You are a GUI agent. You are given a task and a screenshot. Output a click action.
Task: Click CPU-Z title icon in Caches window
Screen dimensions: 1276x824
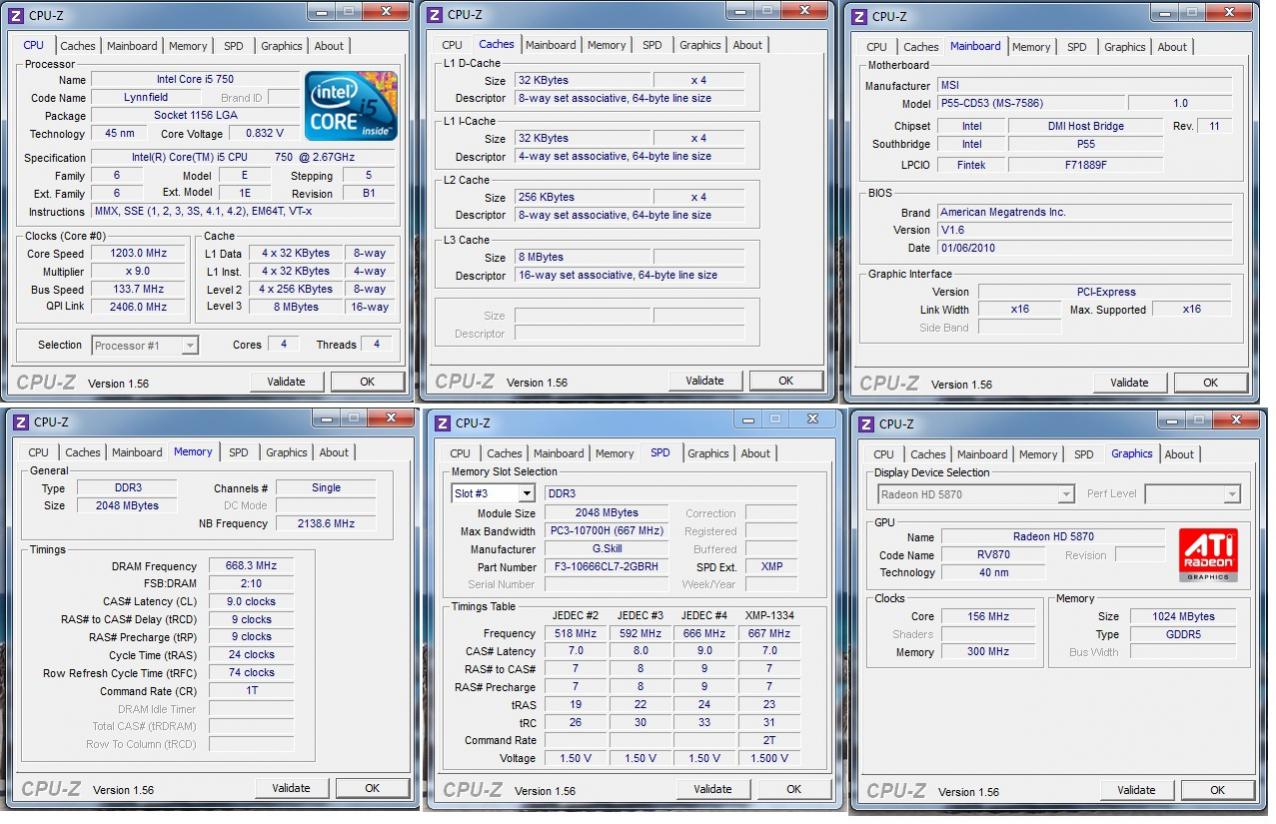pyautogui.click(x=435, y=14)
